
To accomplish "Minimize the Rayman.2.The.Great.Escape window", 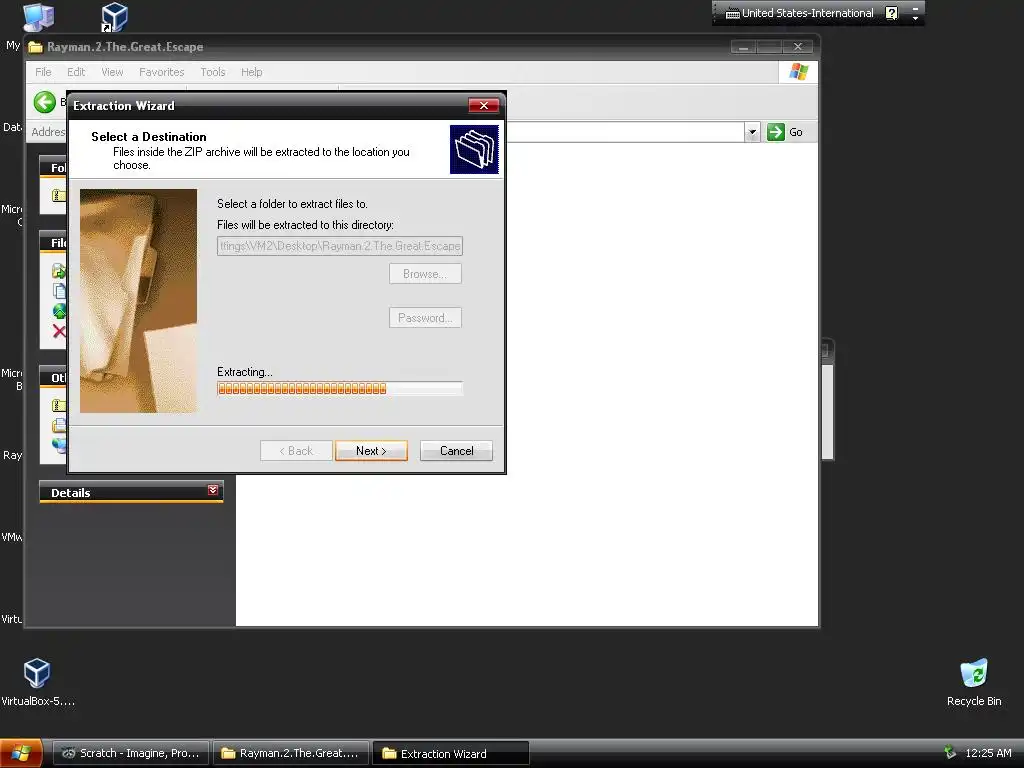I will 743,47.
